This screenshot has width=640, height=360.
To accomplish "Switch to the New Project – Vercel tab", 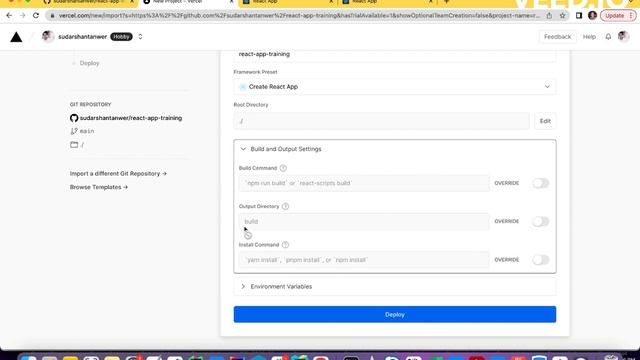I will (188, 2).
